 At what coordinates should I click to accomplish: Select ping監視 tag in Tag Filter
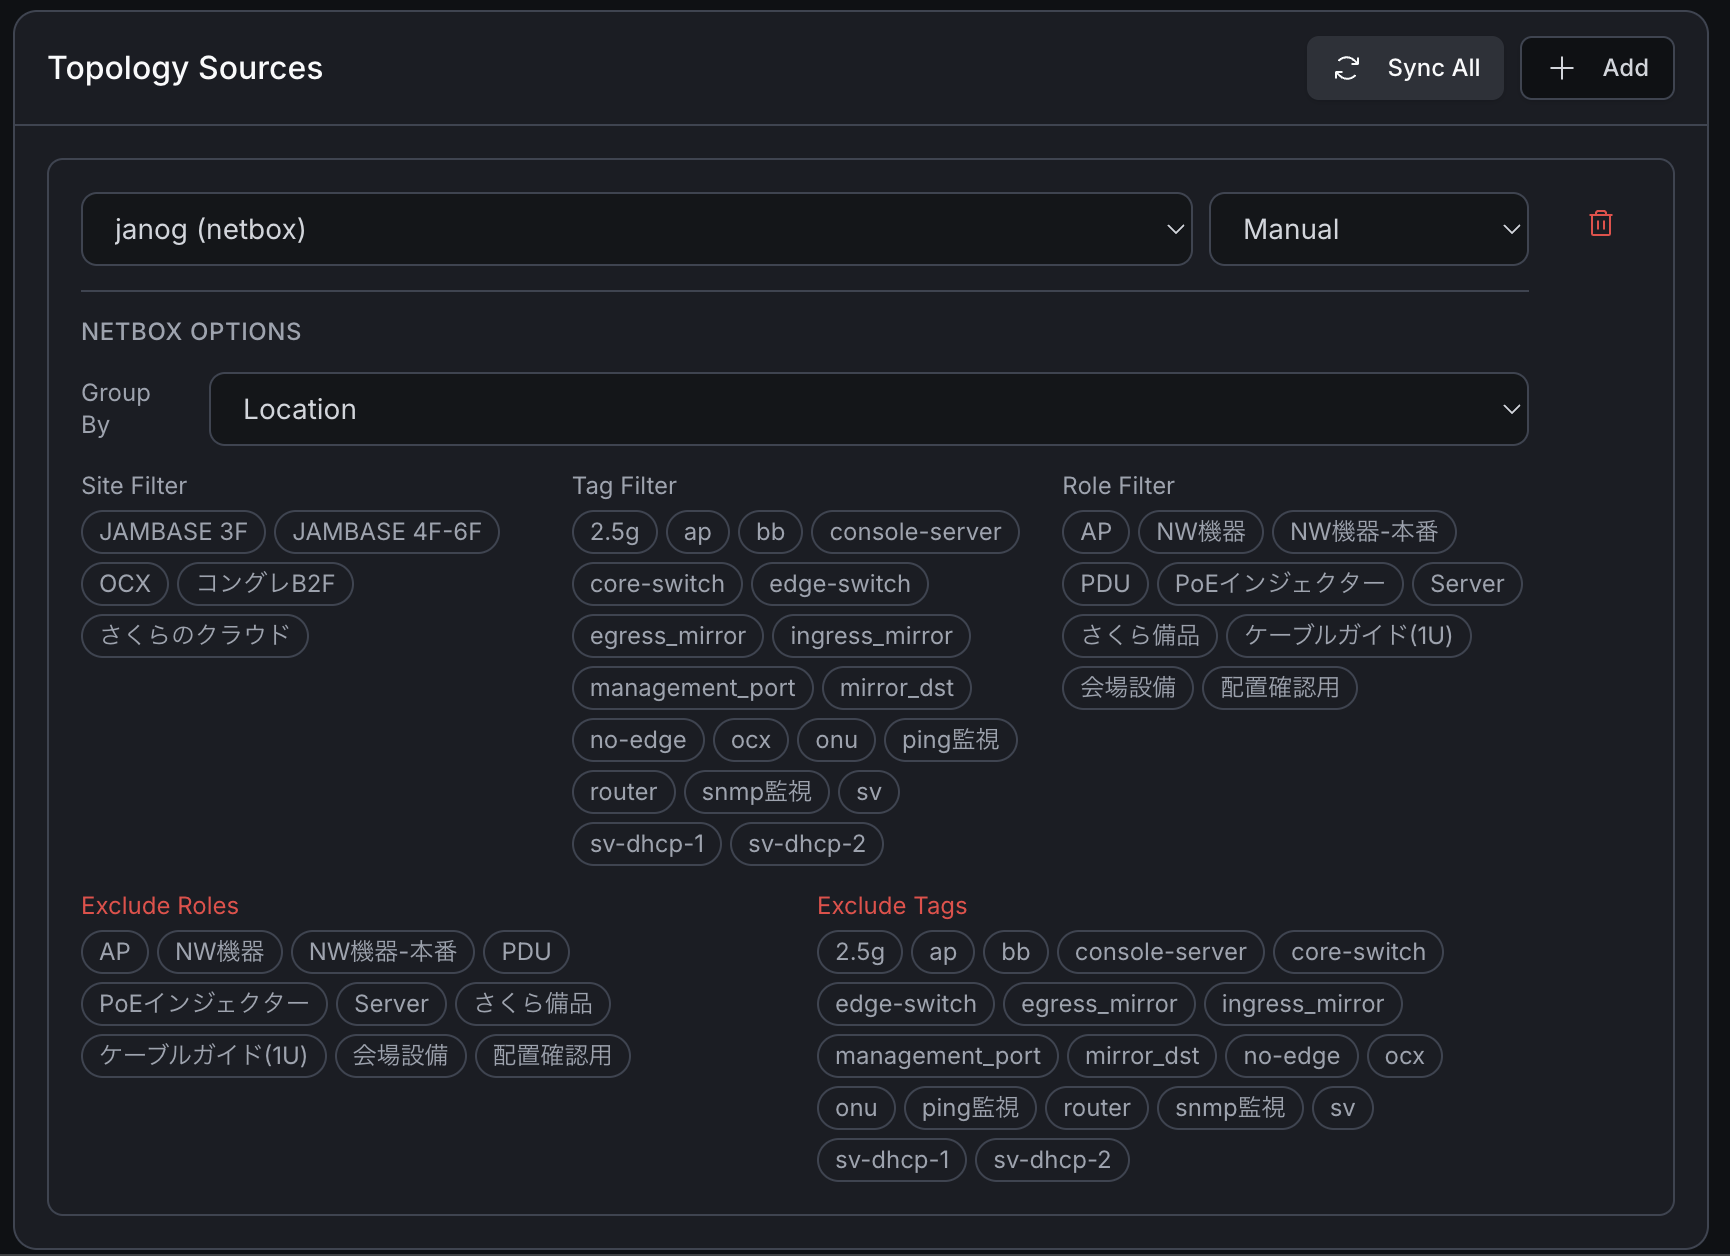point(949,740)
